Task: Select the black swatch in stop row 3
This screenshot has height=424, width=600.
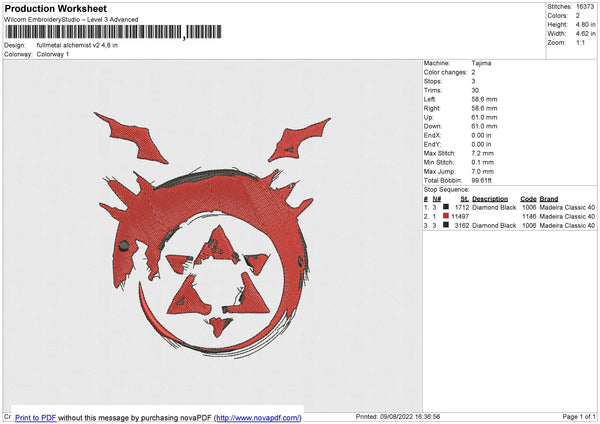Action: (446, 225)
